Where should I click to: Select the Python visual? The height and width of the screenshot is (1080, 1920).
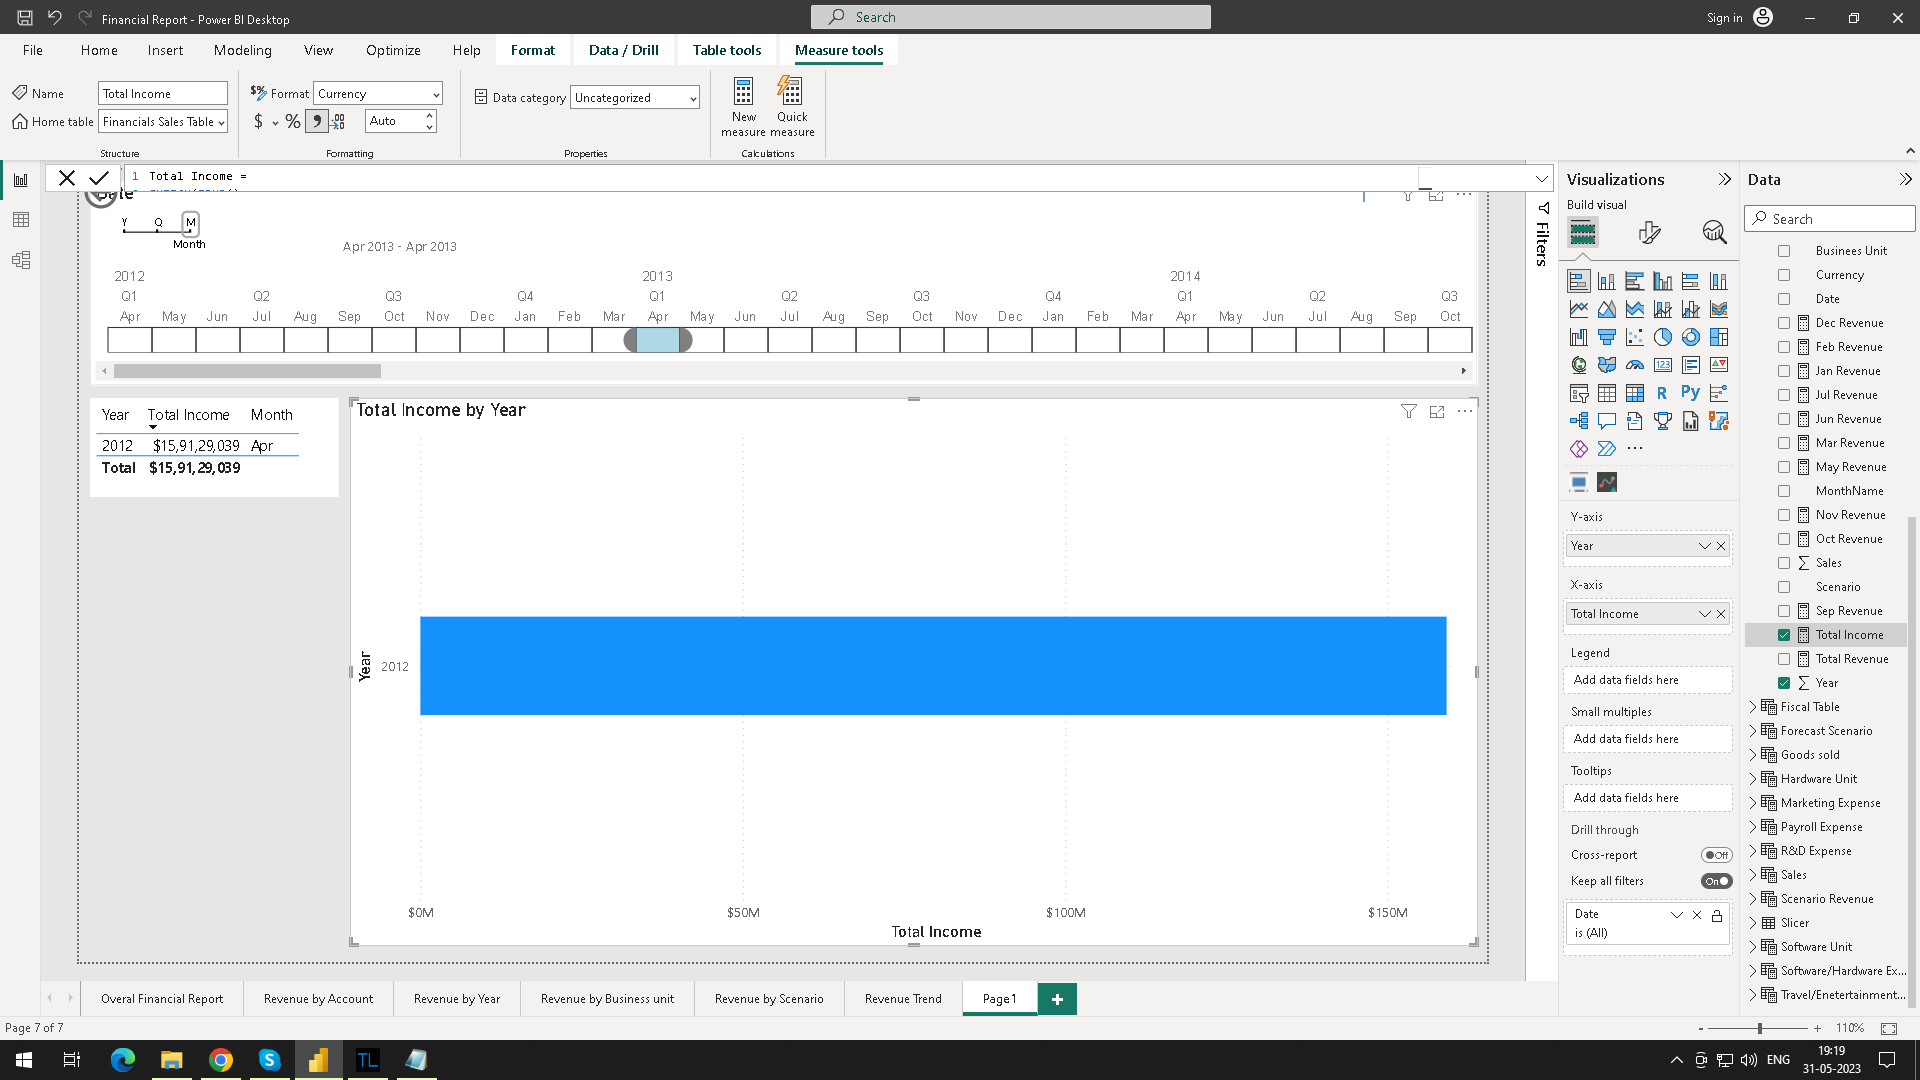click(1690, 393)
